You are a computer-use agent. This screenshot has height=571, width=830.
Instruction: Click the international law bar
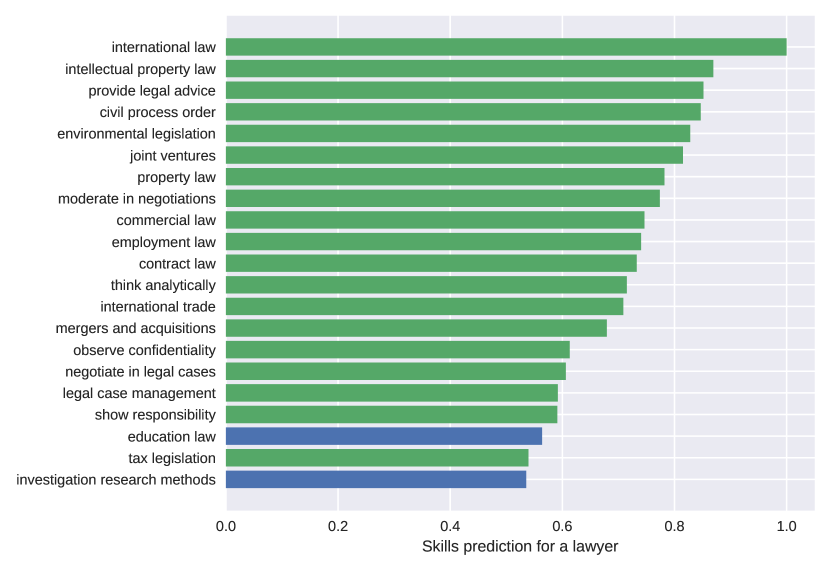click(x=506, y=47)
